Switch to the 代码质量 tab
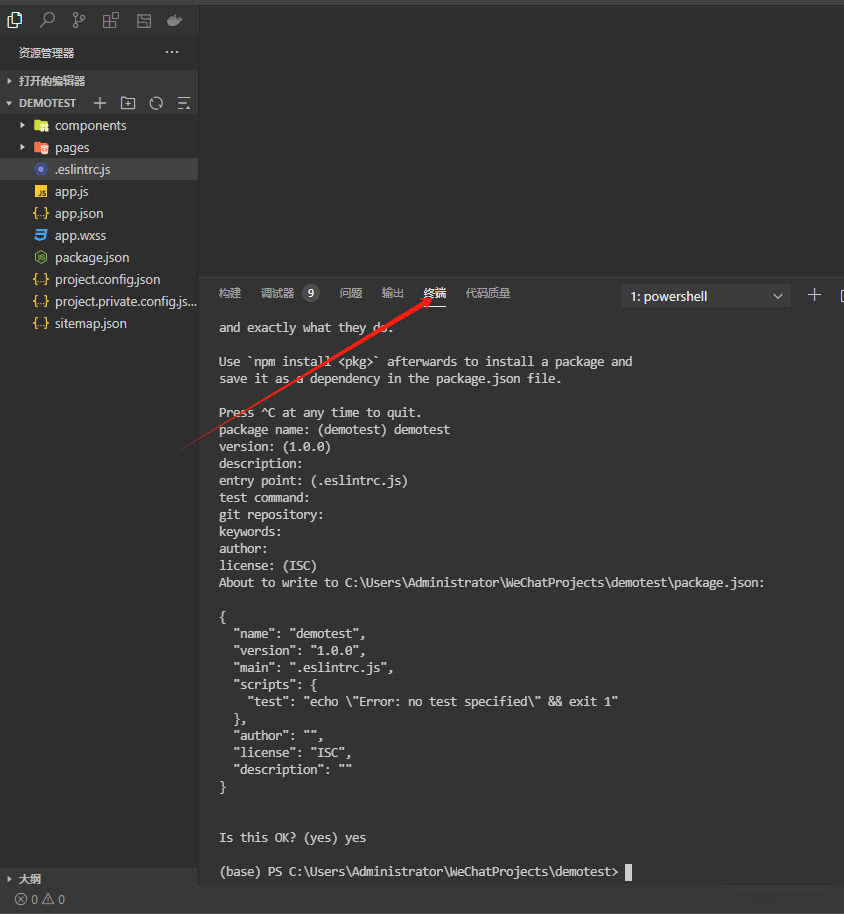844x914 pixels. pos(488,293)
